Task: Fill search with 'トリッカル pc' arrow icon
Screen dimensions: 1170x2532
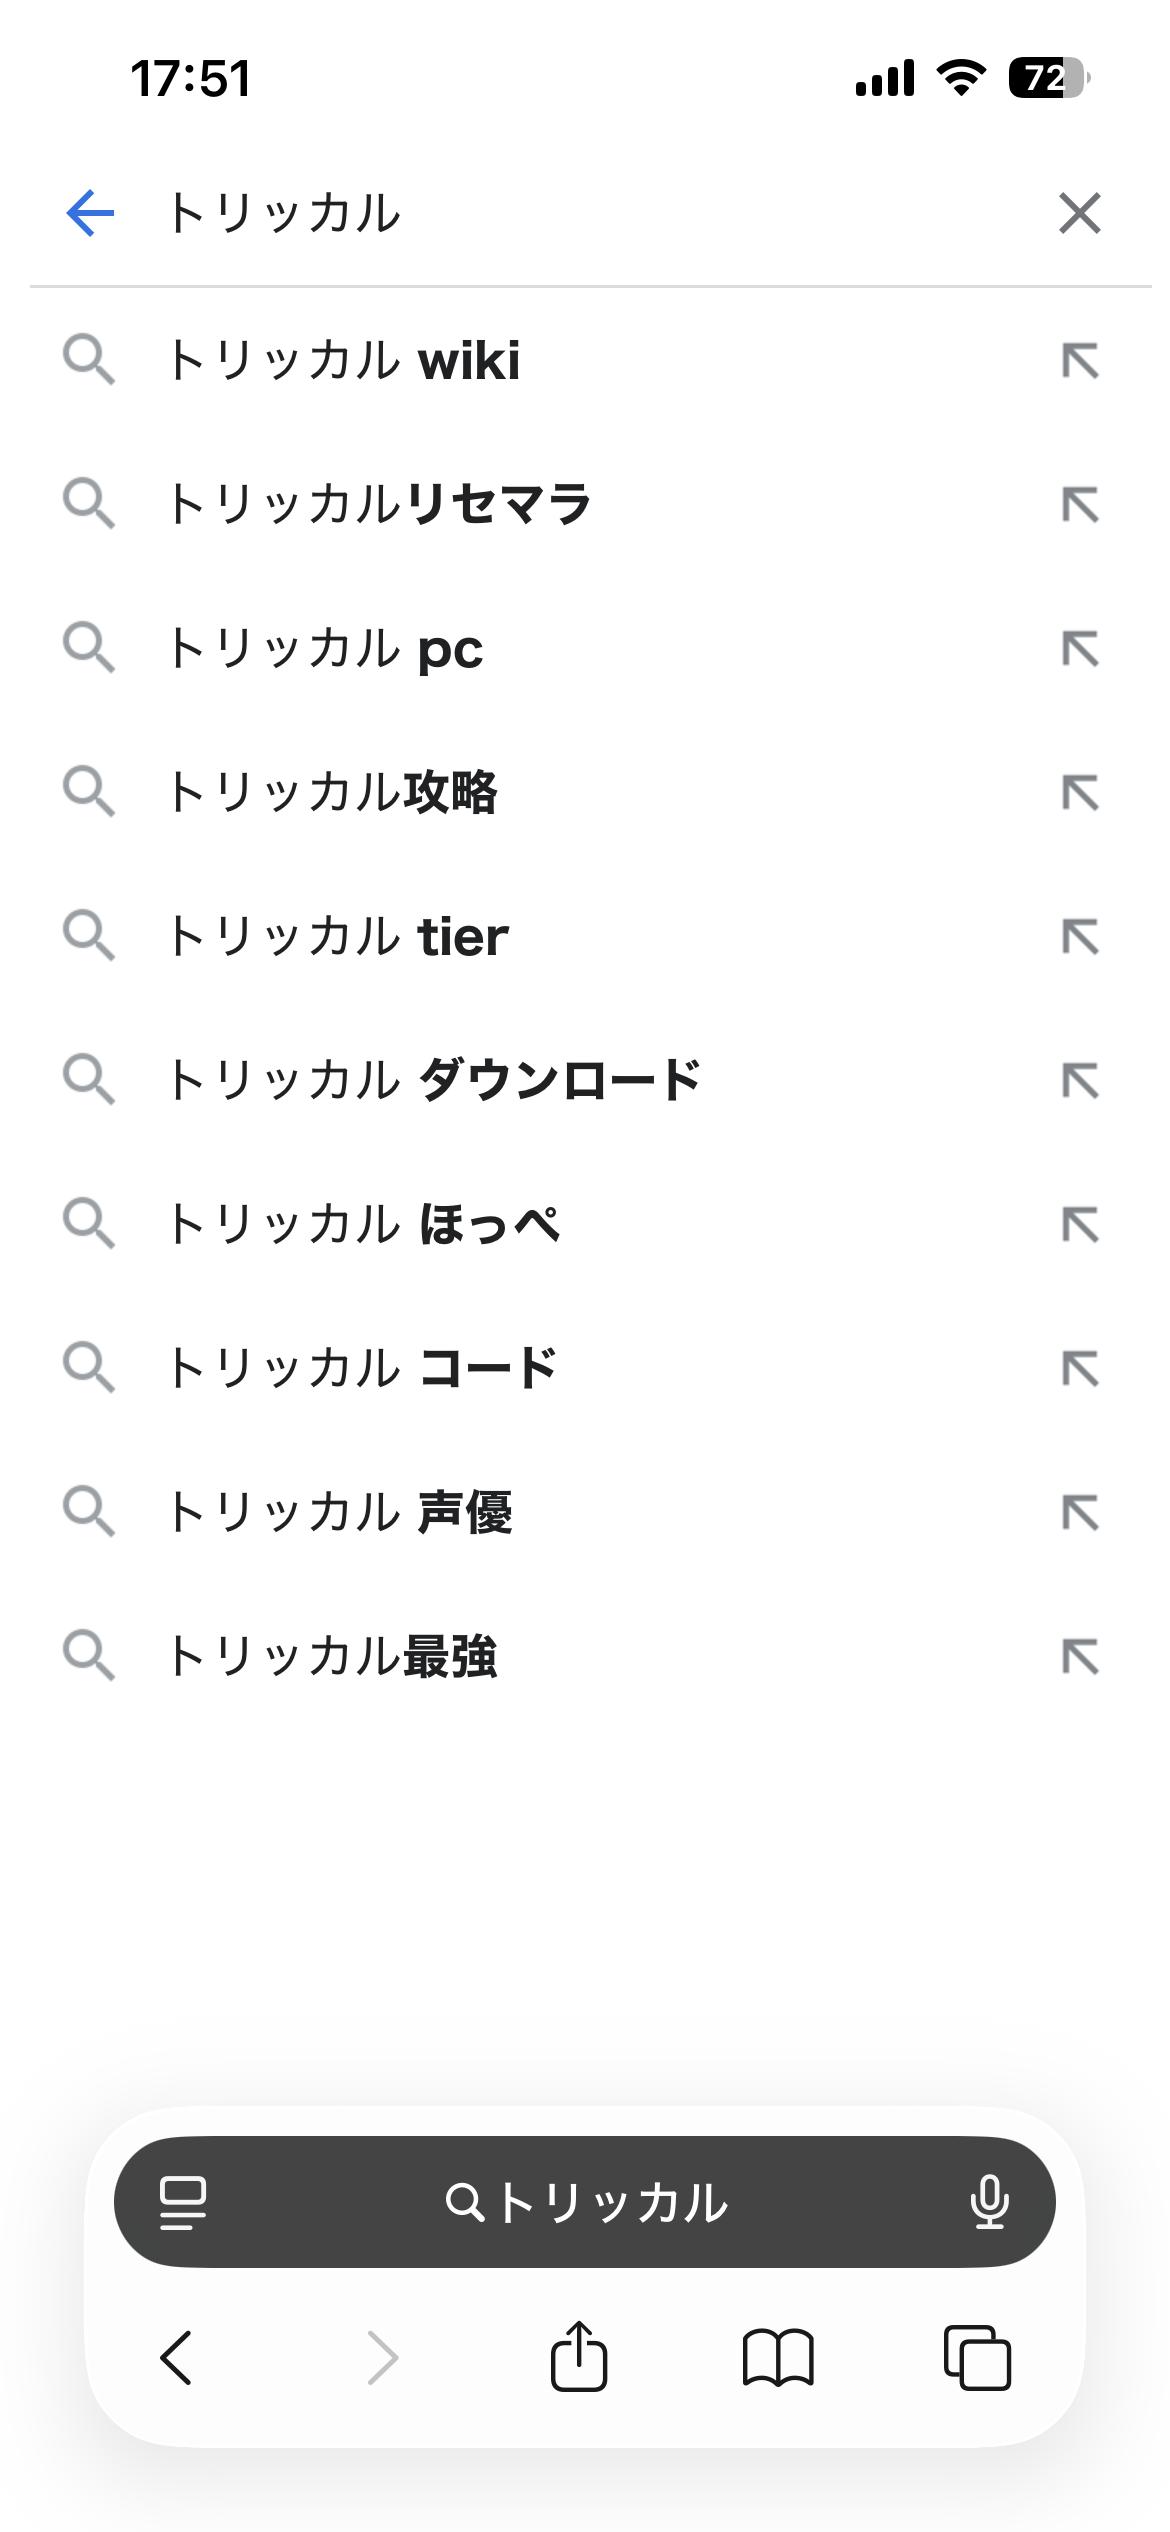Action: tap(1080, 649)
